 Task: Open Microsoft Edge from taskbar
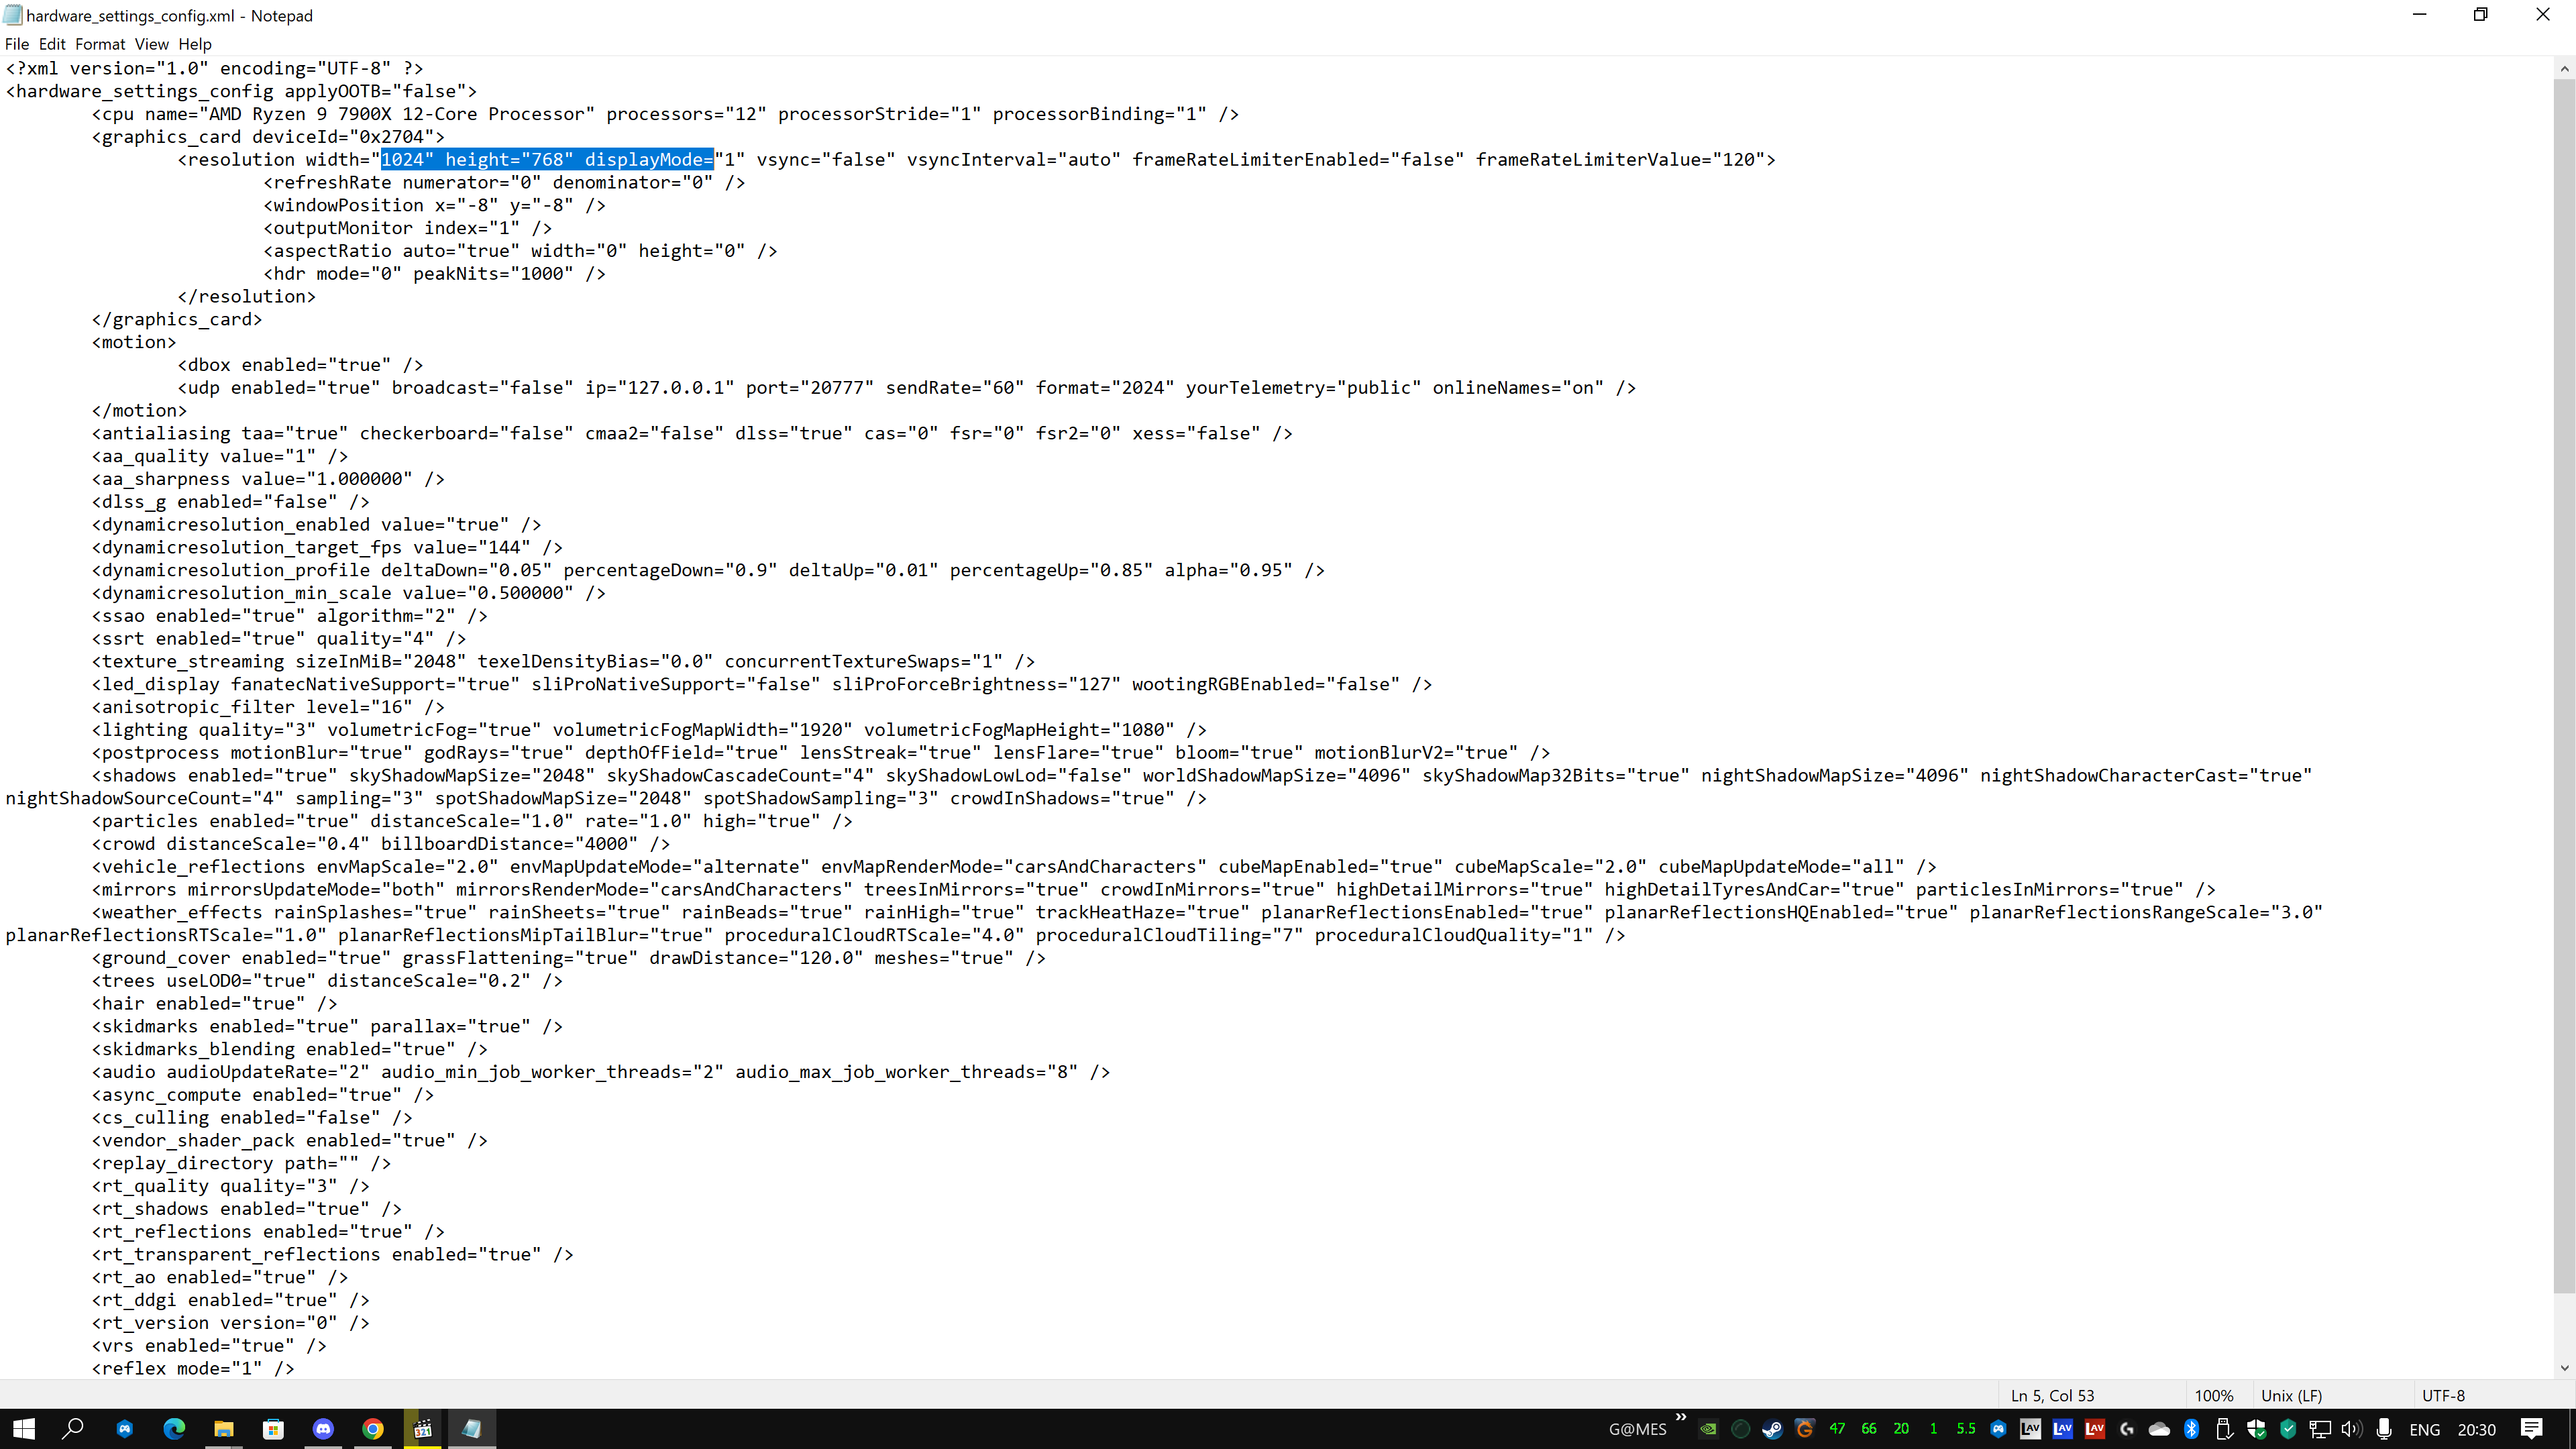coord(174,1429)
